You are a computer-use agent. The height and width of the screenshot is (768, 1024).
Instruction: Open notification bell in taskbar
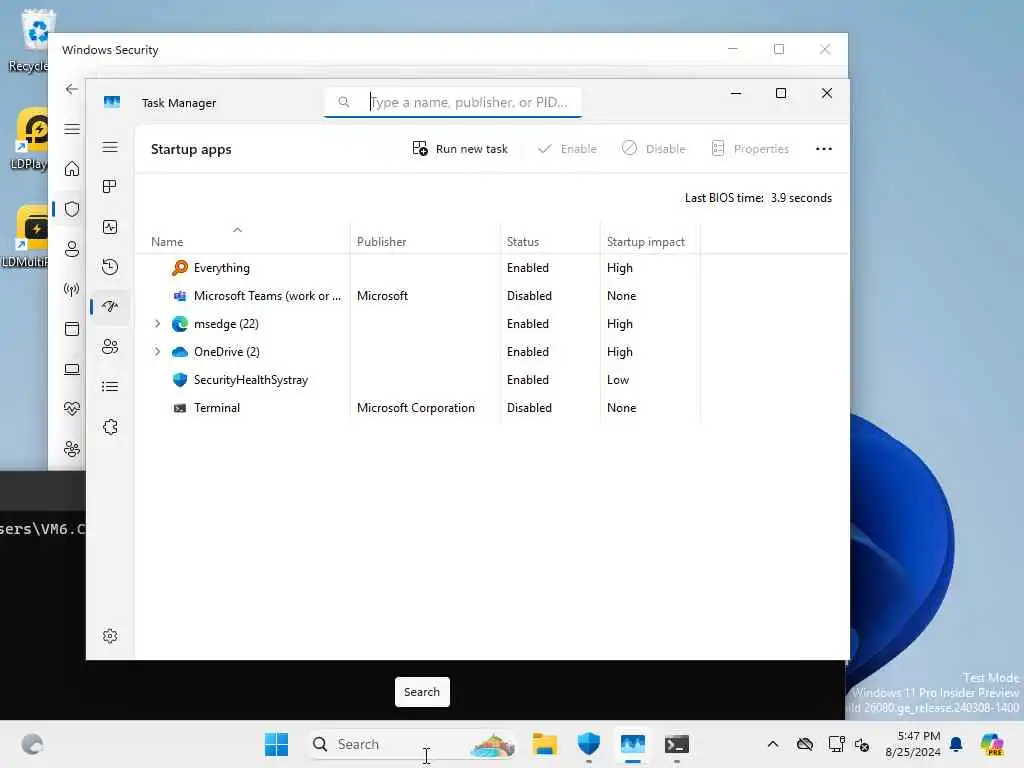[956, 744]
